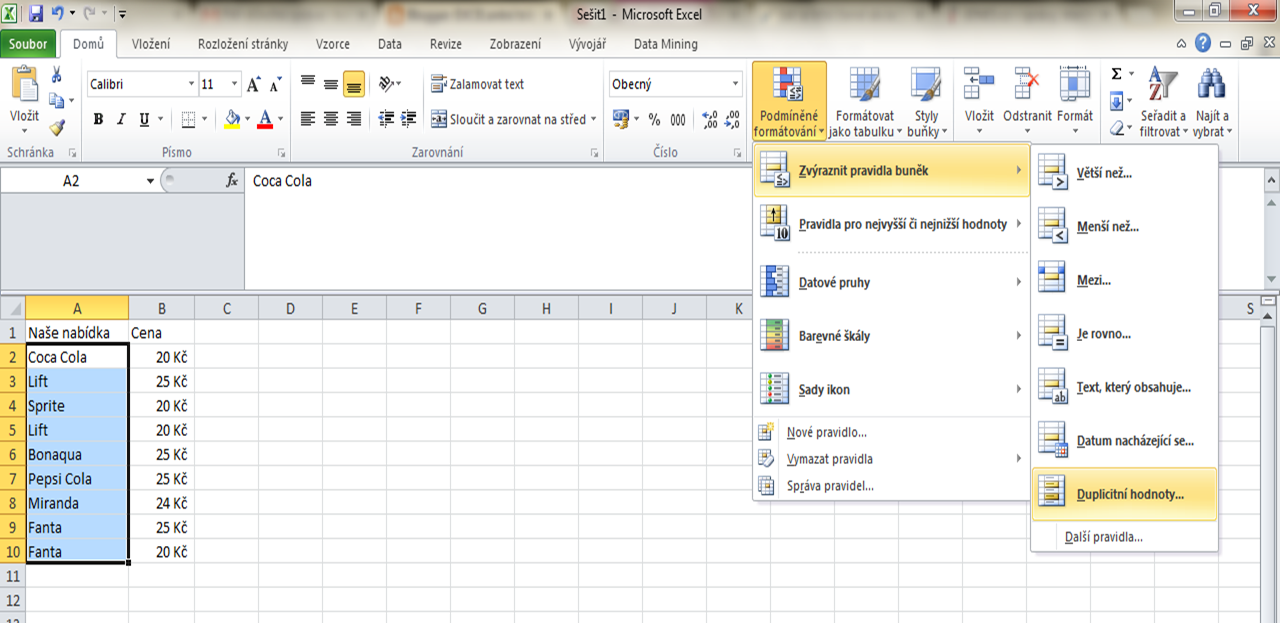Decrease font size with the small A icon
1280x623 pixels.
[275, 85]
